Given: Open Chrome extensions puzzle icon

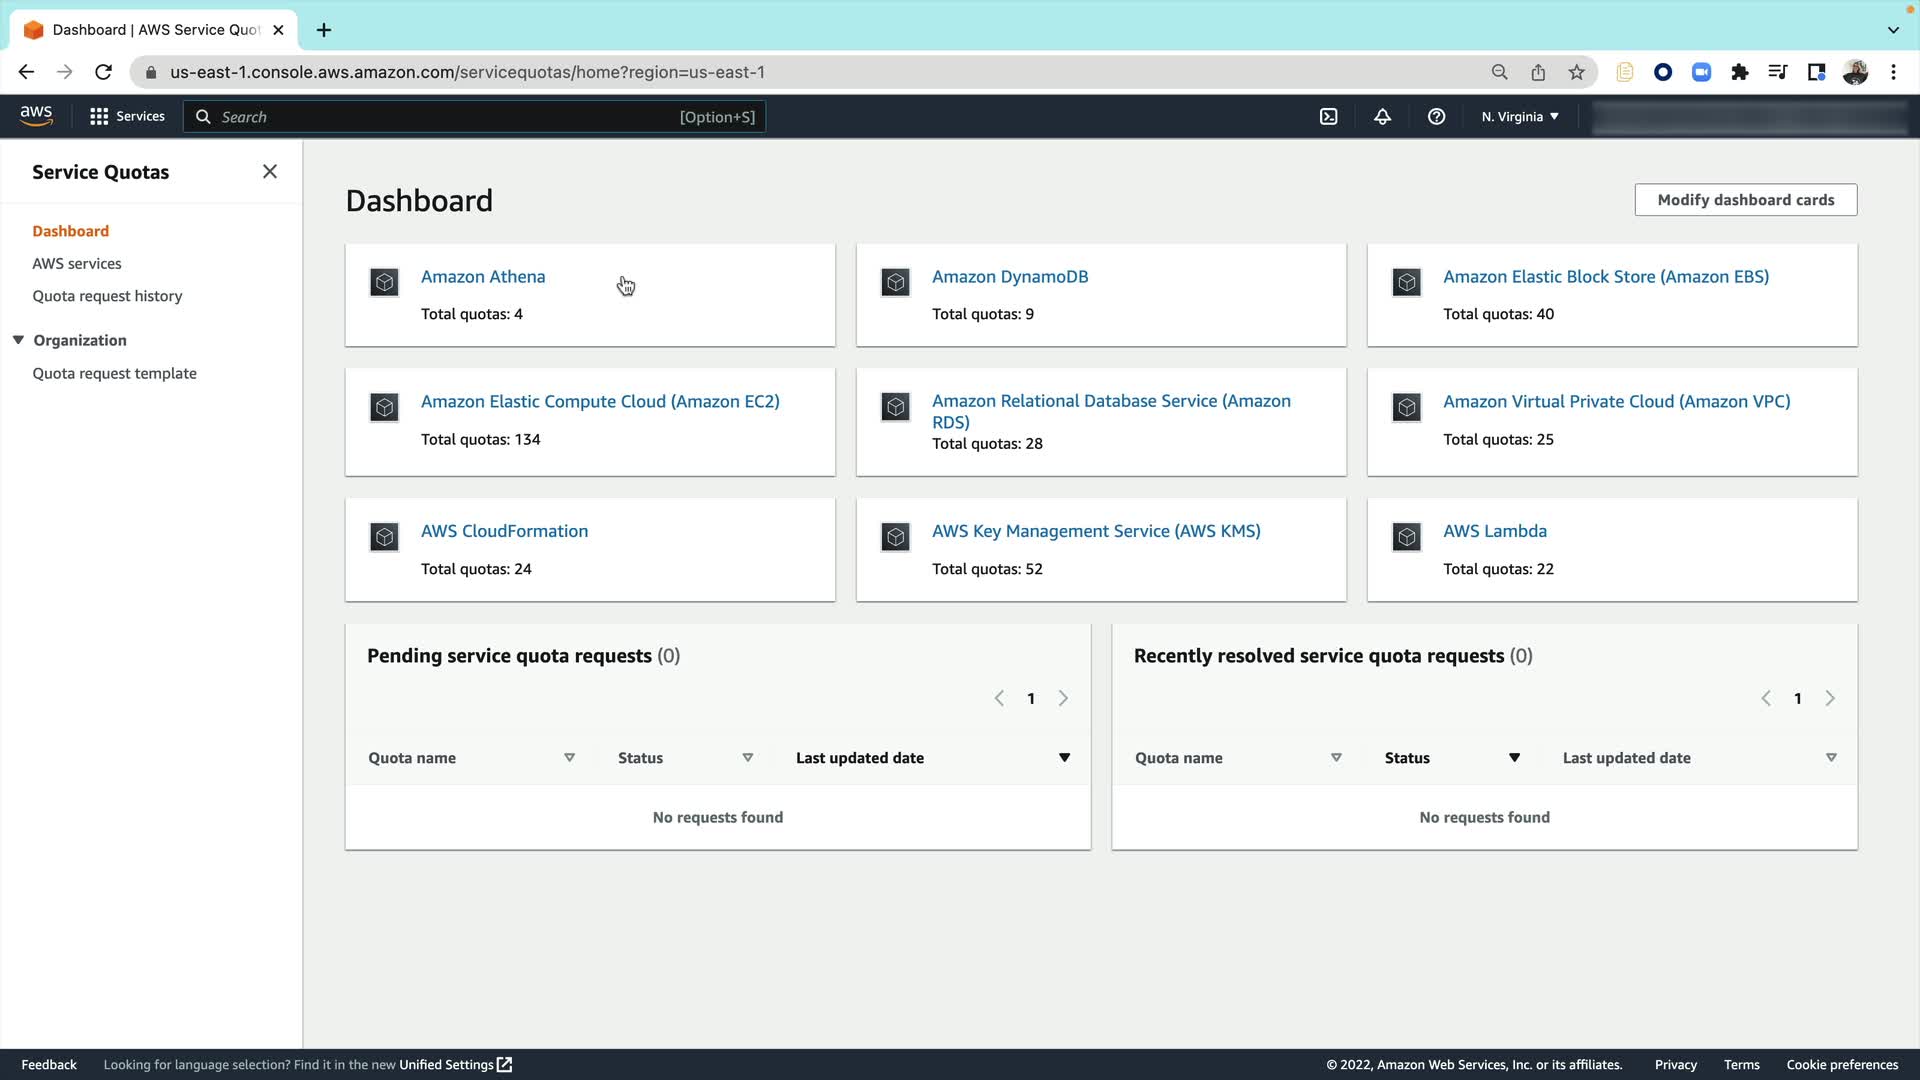Looking at the screenshot, I should [1739, 72].
